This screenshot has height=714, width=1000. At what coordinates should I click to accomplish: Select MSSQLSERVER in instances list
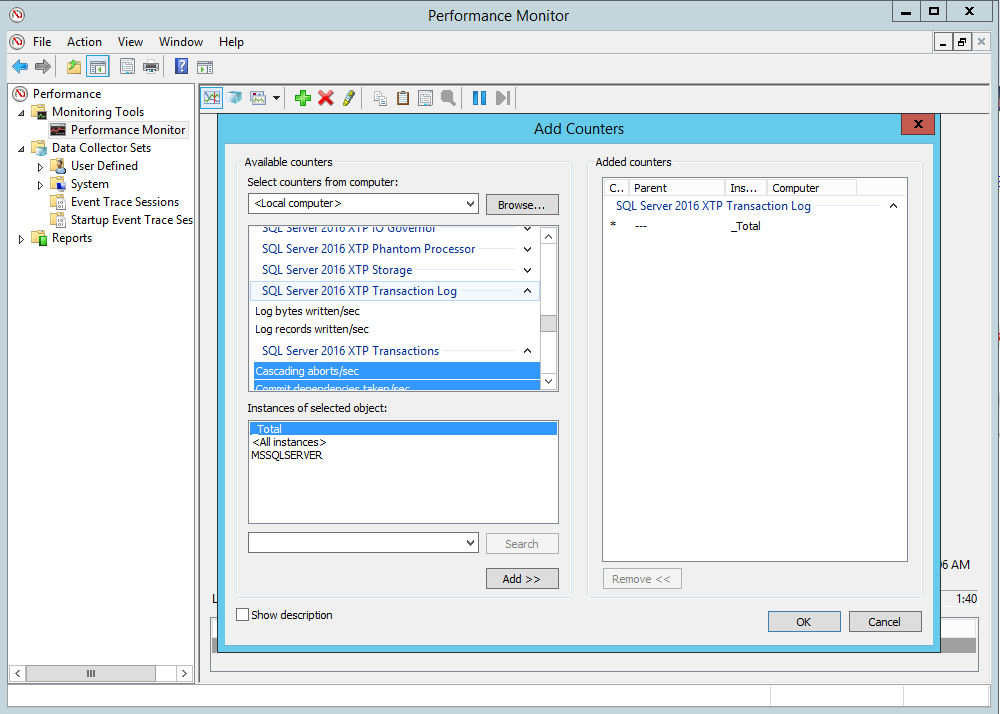click(x=287, y=455)
